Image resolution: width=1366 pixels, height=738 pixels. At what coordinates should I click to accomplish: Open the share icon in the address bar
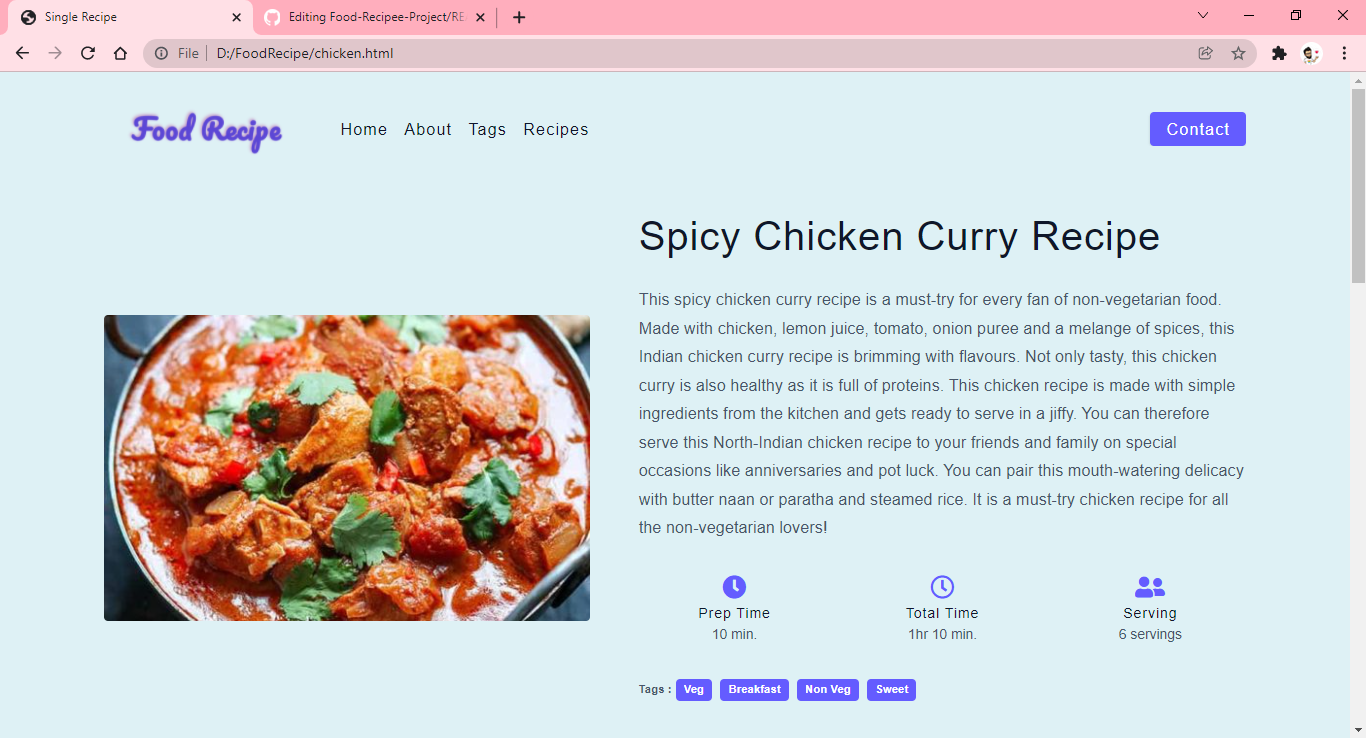tap(1205, 53)
